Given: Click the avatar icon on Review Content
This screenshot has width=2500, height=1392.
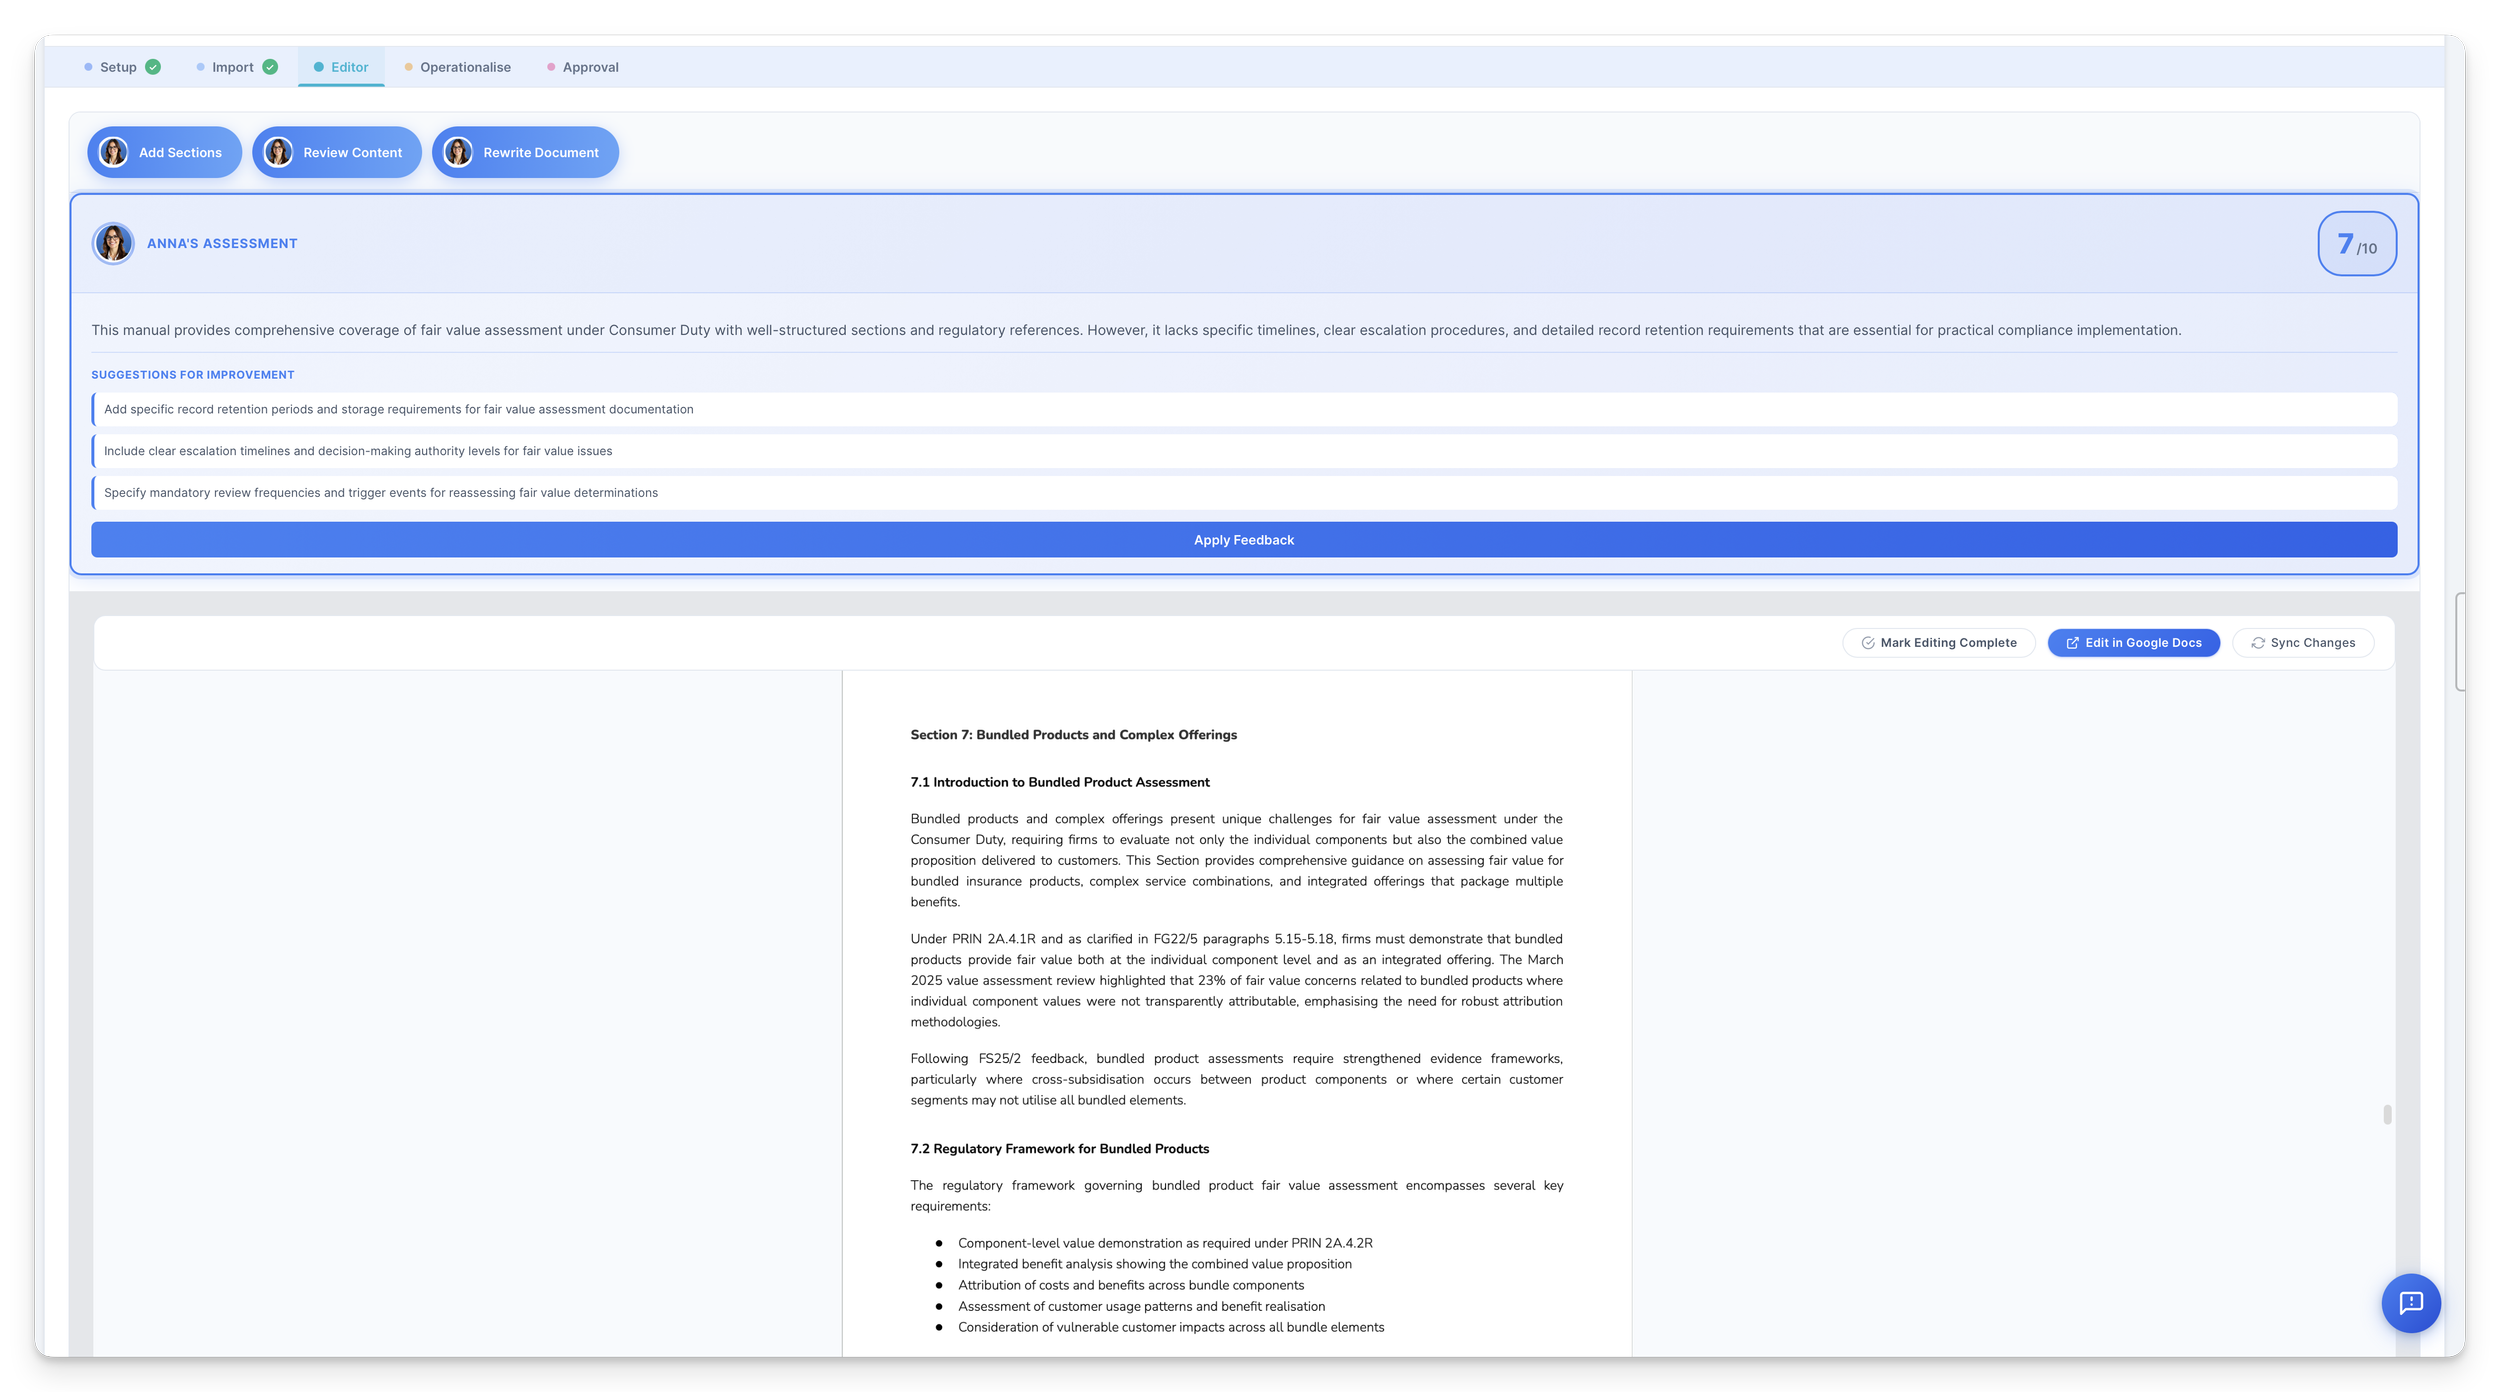Looking at the screenshot, I should pos(278,152).
